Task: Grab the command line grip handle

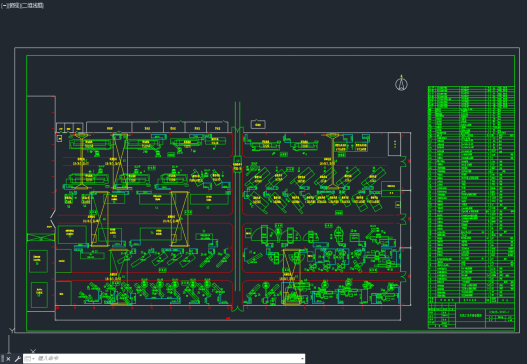Action: 2,359
